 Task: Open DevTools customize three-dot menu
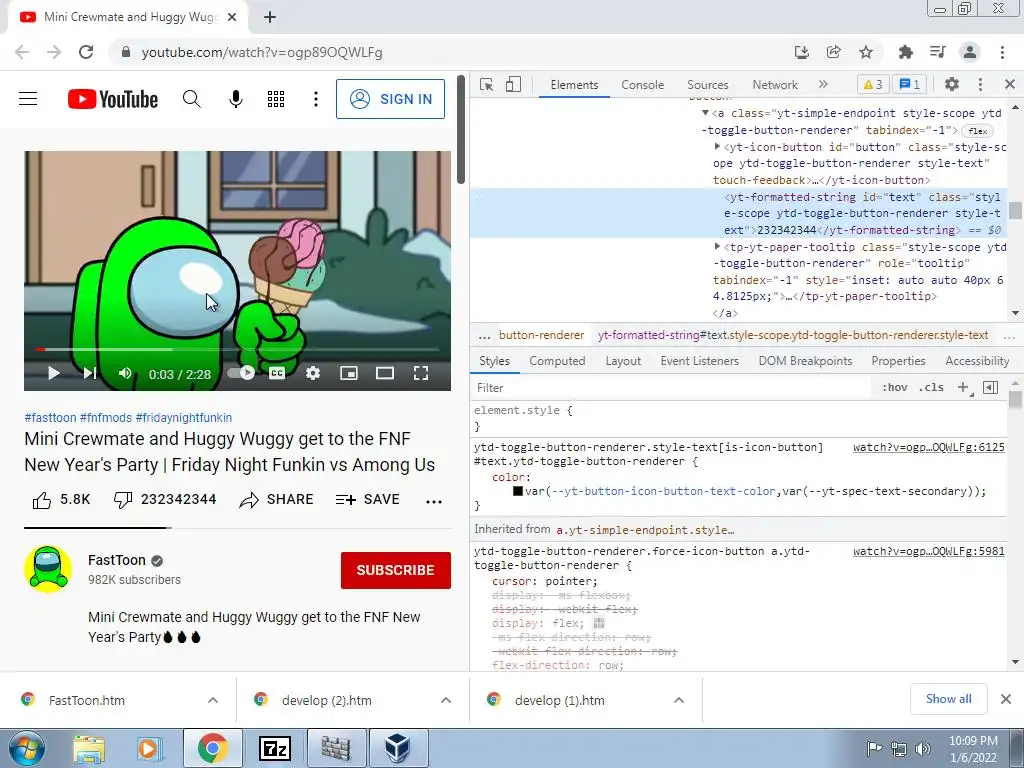click(x=980, y=84)
